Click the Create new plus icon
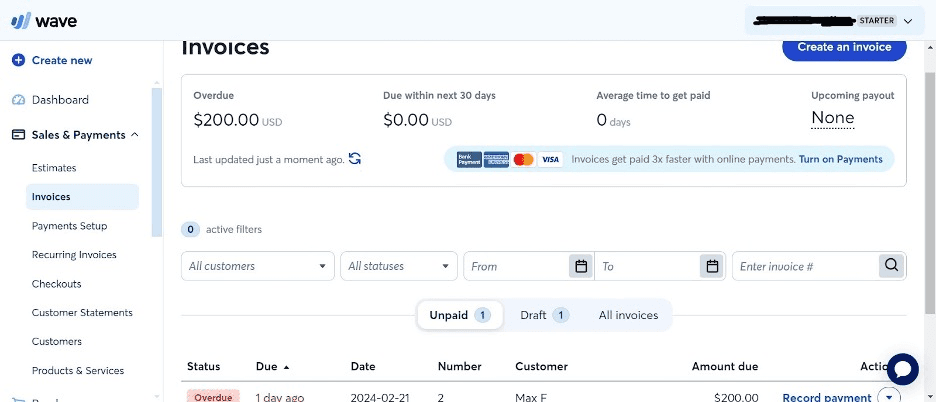 point(18,60)
